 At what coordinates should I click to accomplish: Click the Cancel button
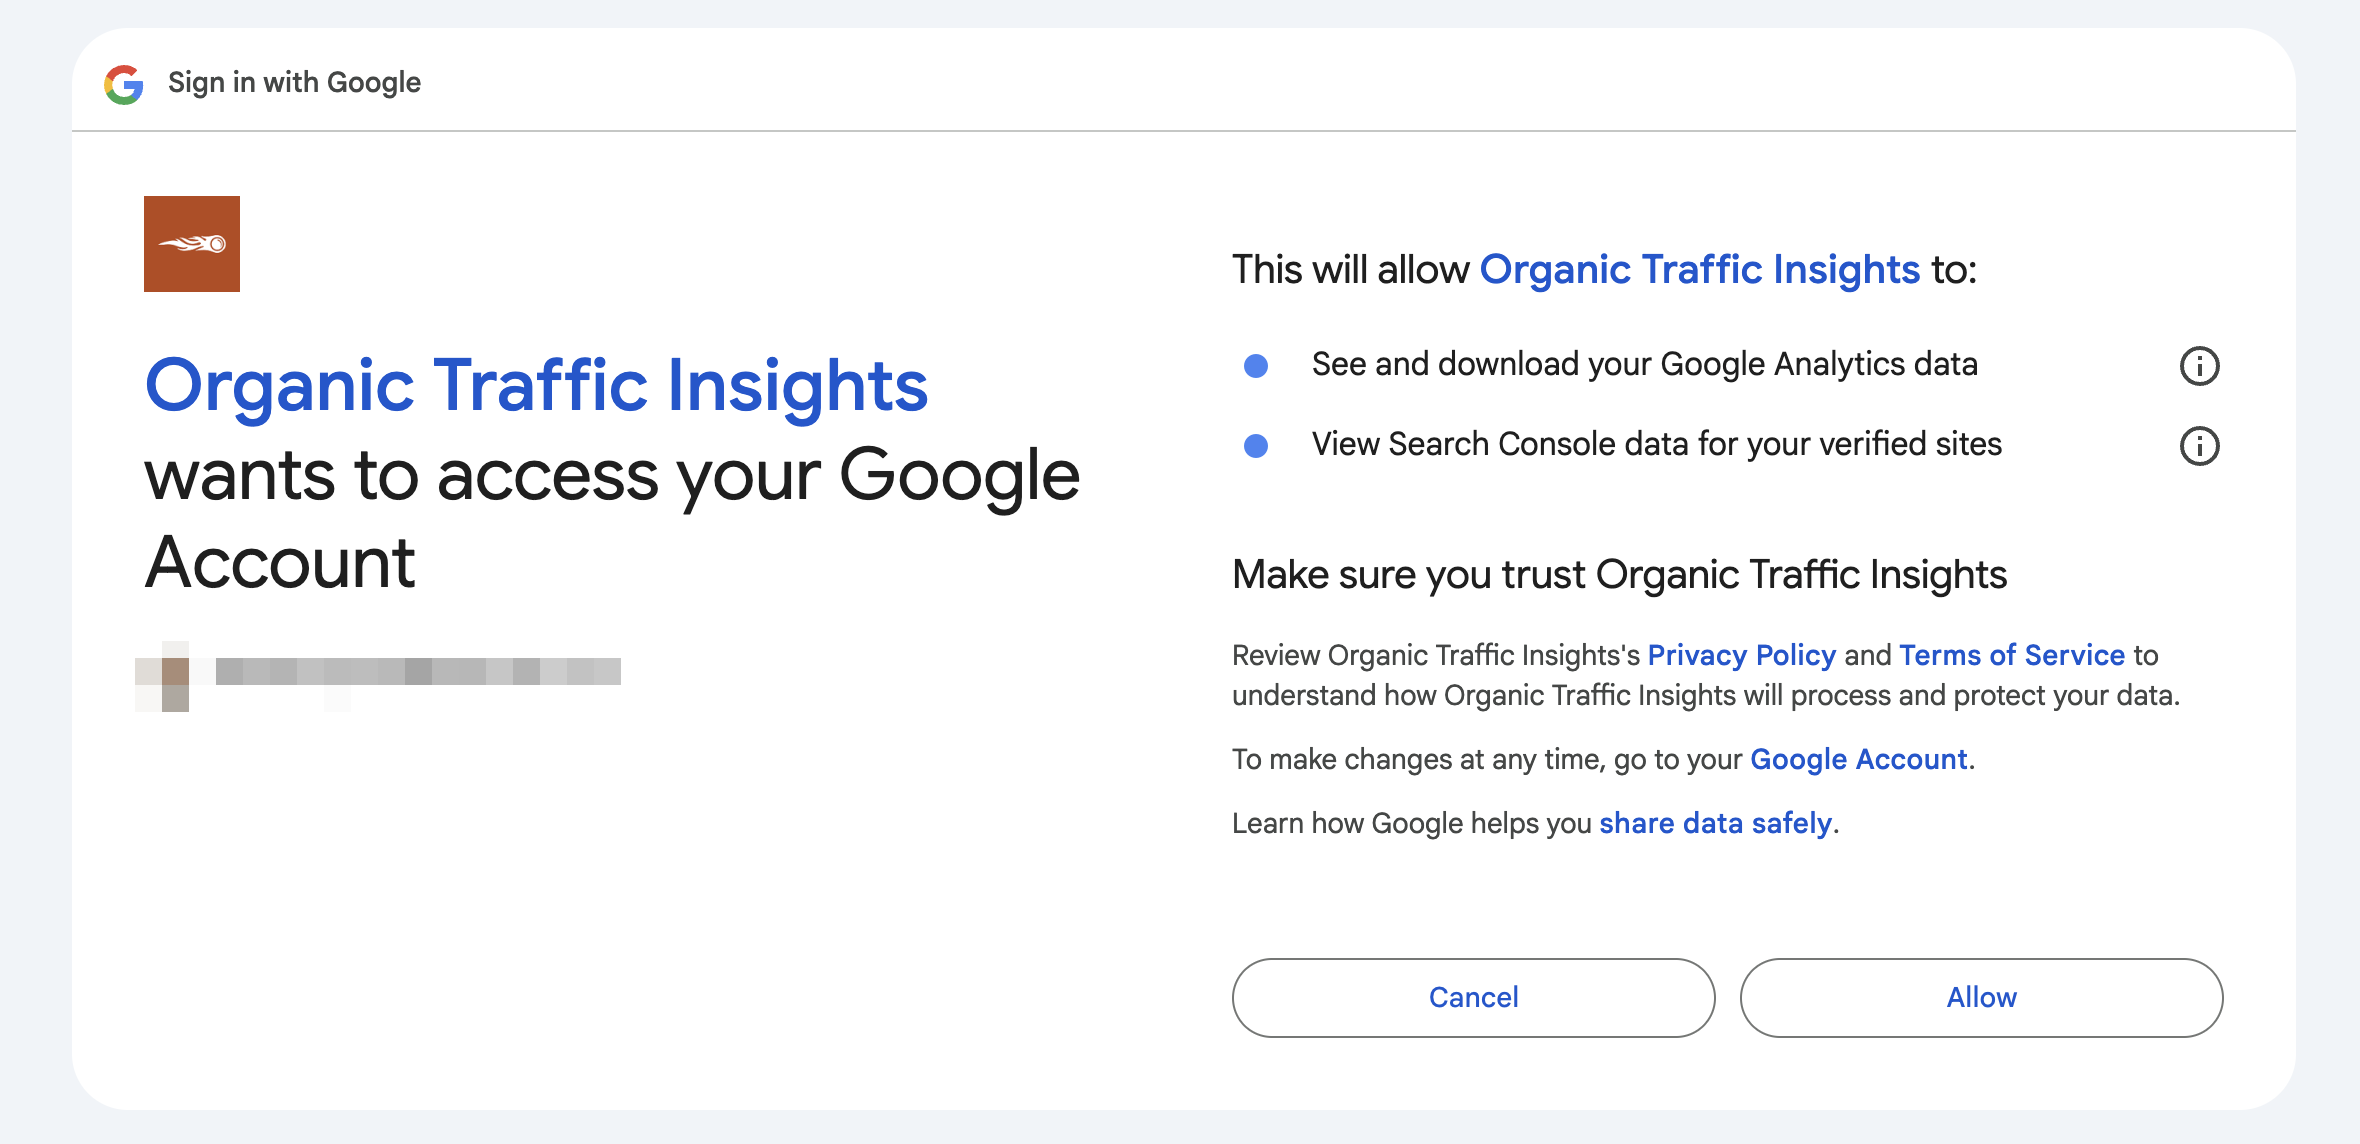pyautogui.click(x=1474, y=997)
